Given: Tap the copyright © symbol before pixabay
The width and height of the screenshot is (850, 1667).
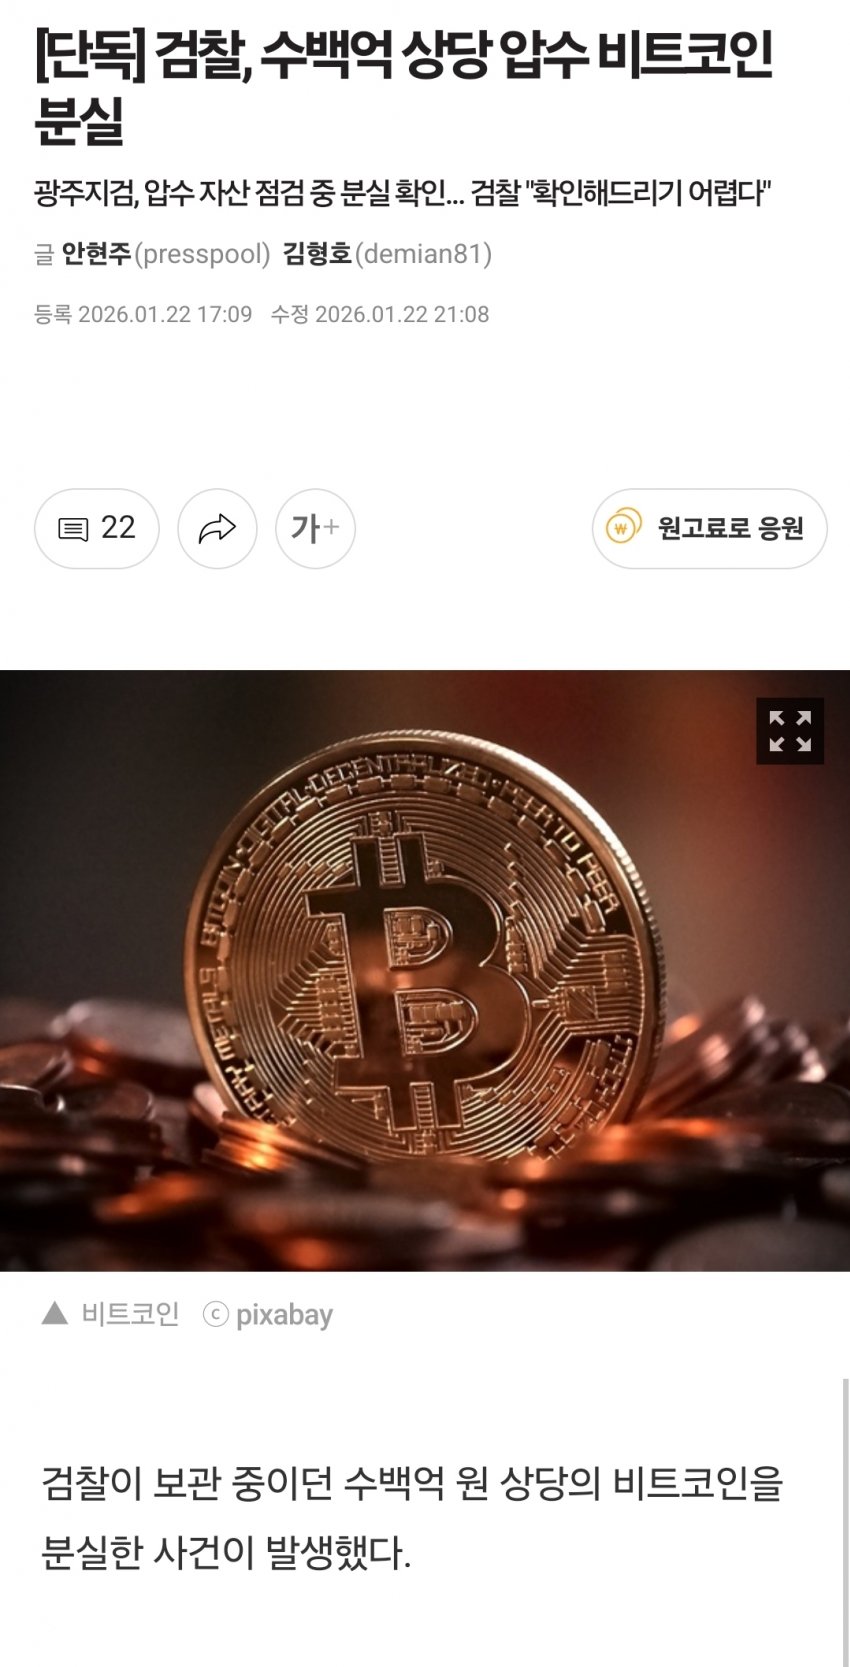Looking at the screenshot, I should (x=215, y=1314).
